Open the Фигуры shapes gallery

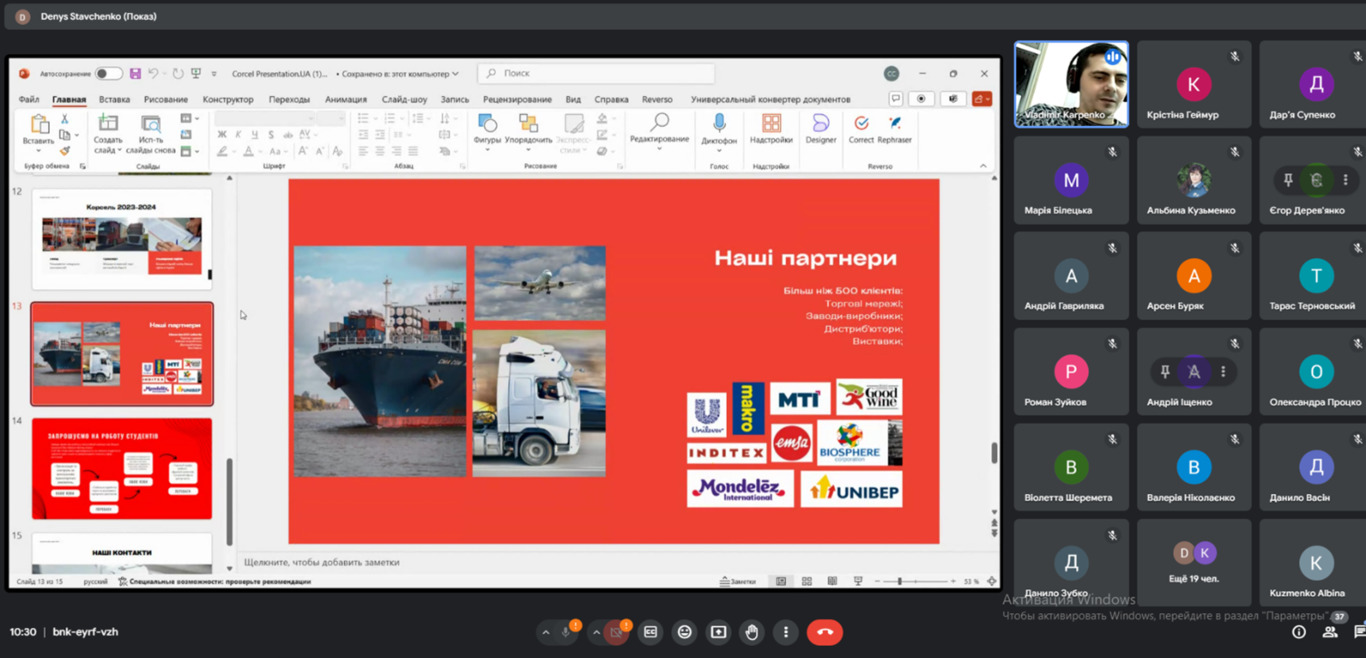487,123
